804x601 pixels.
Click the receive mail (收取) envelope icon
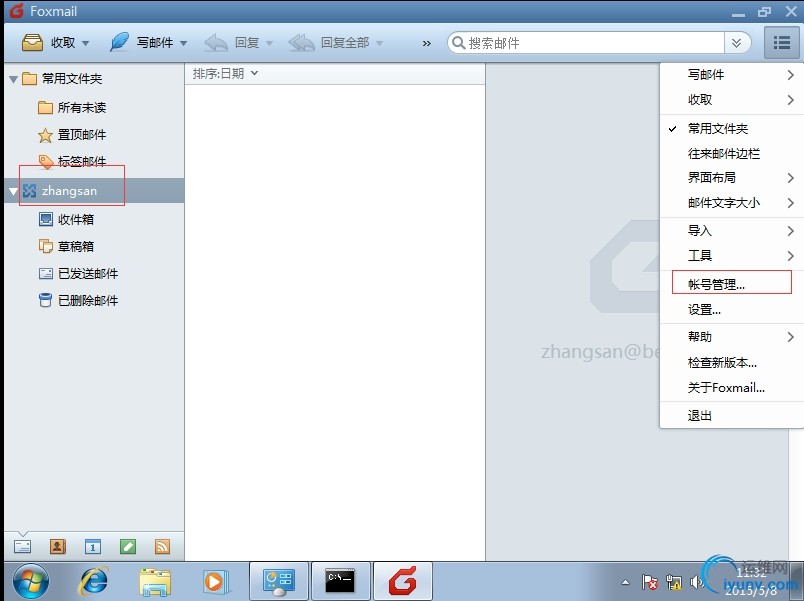[32, 43]
